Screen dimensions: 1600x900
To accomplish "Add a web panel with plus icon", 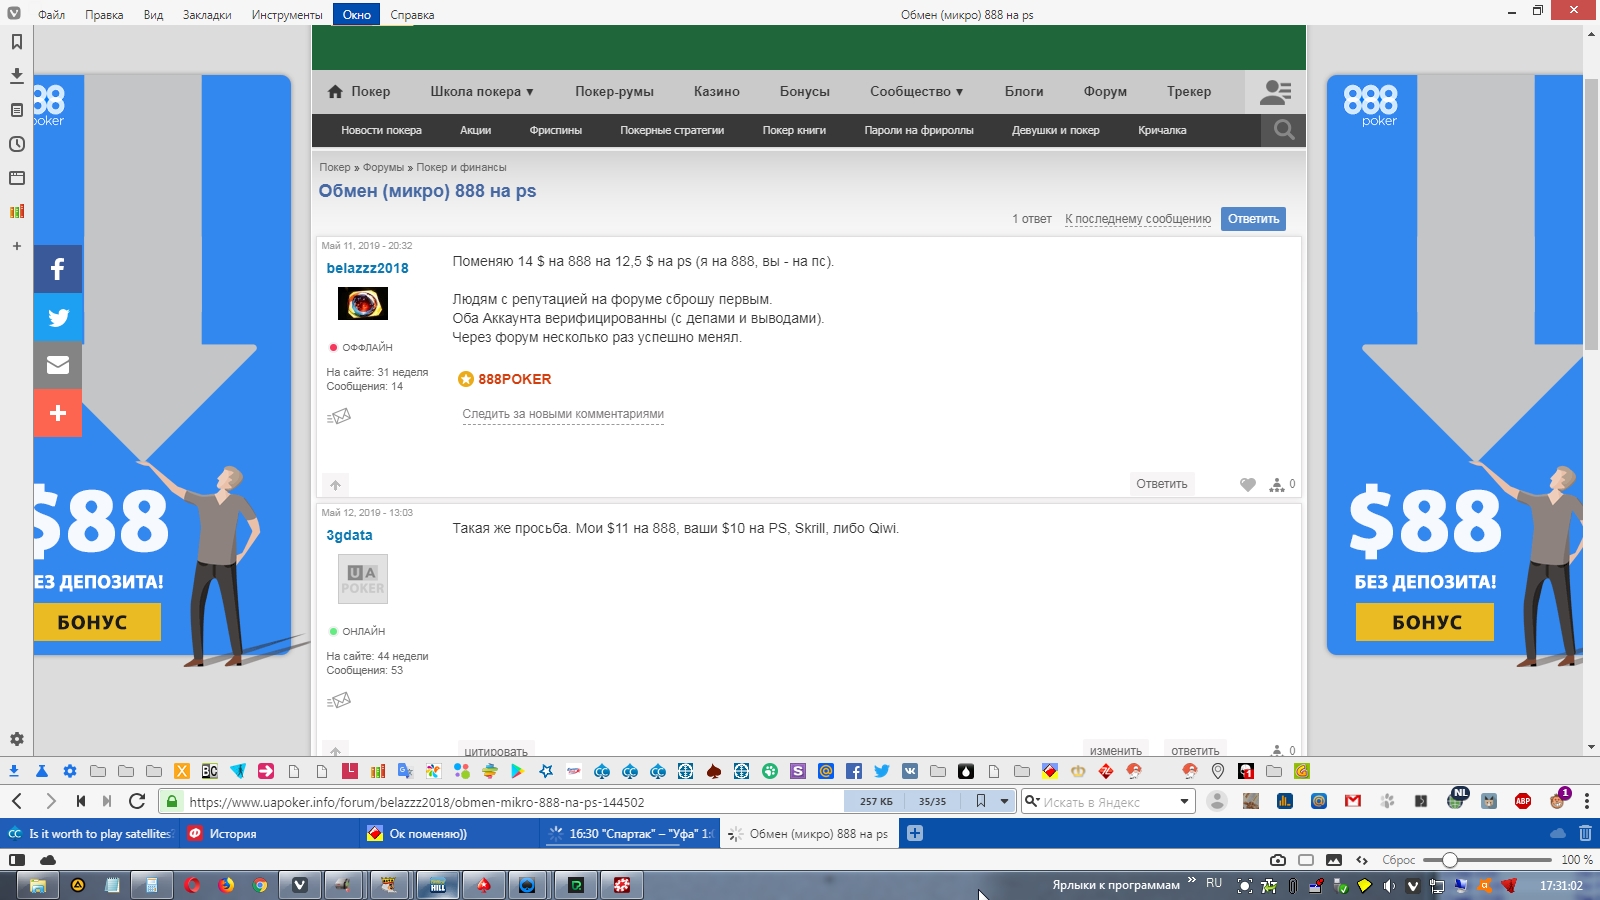I will (x=16, y=246).
